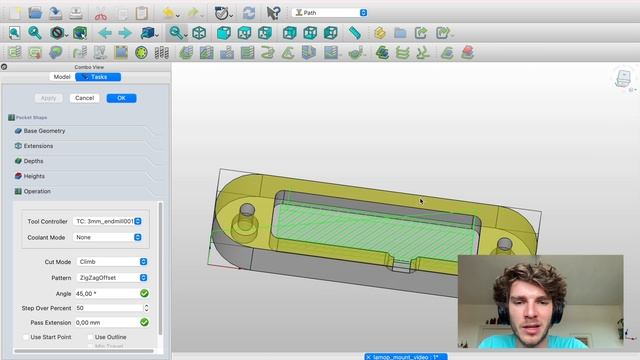Click the Measure distance ruler icon
640x360 pixels.
pyautogui.click(x=355, y=33)
